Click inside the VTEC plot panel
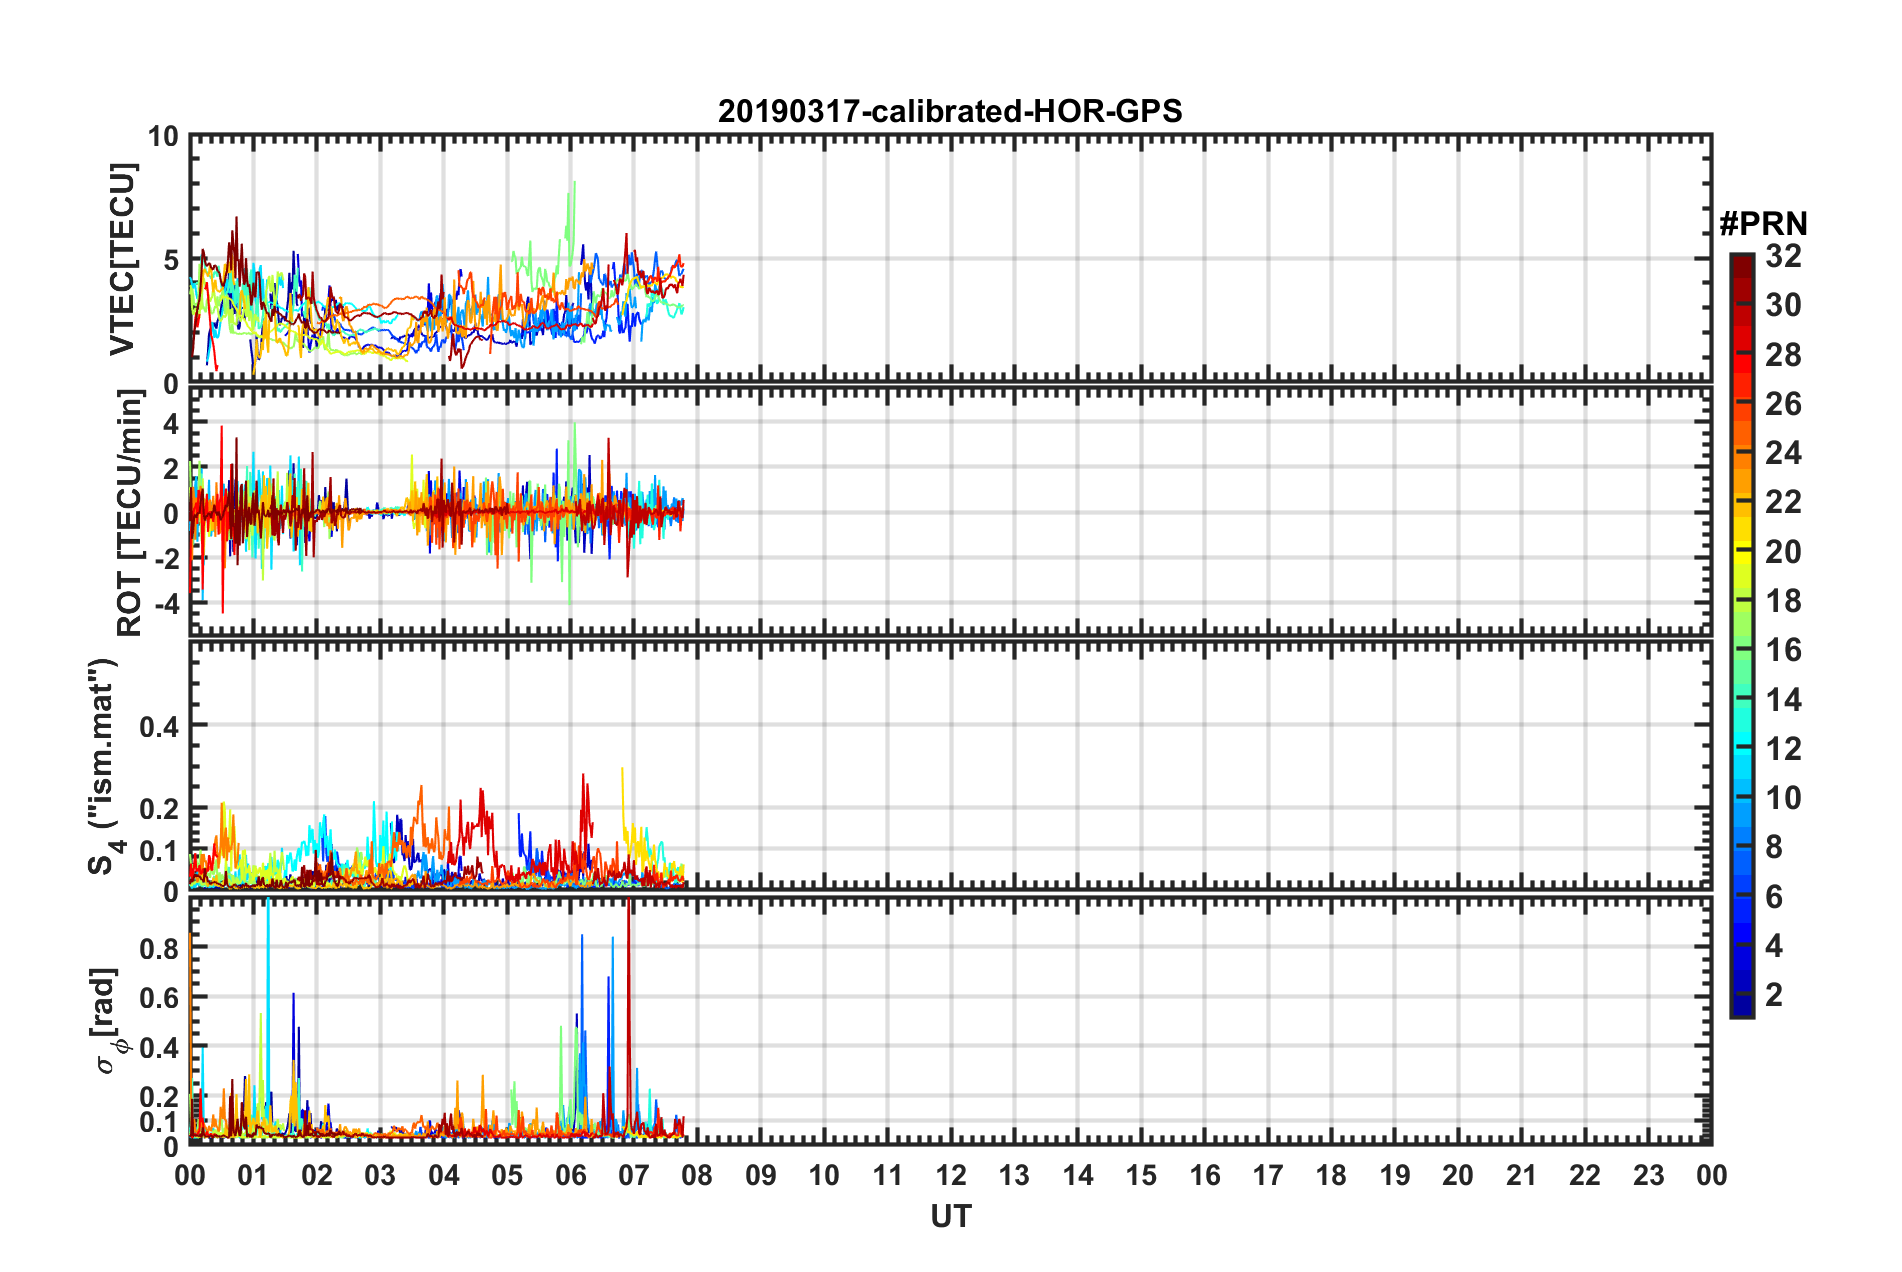 coord(951,259)
